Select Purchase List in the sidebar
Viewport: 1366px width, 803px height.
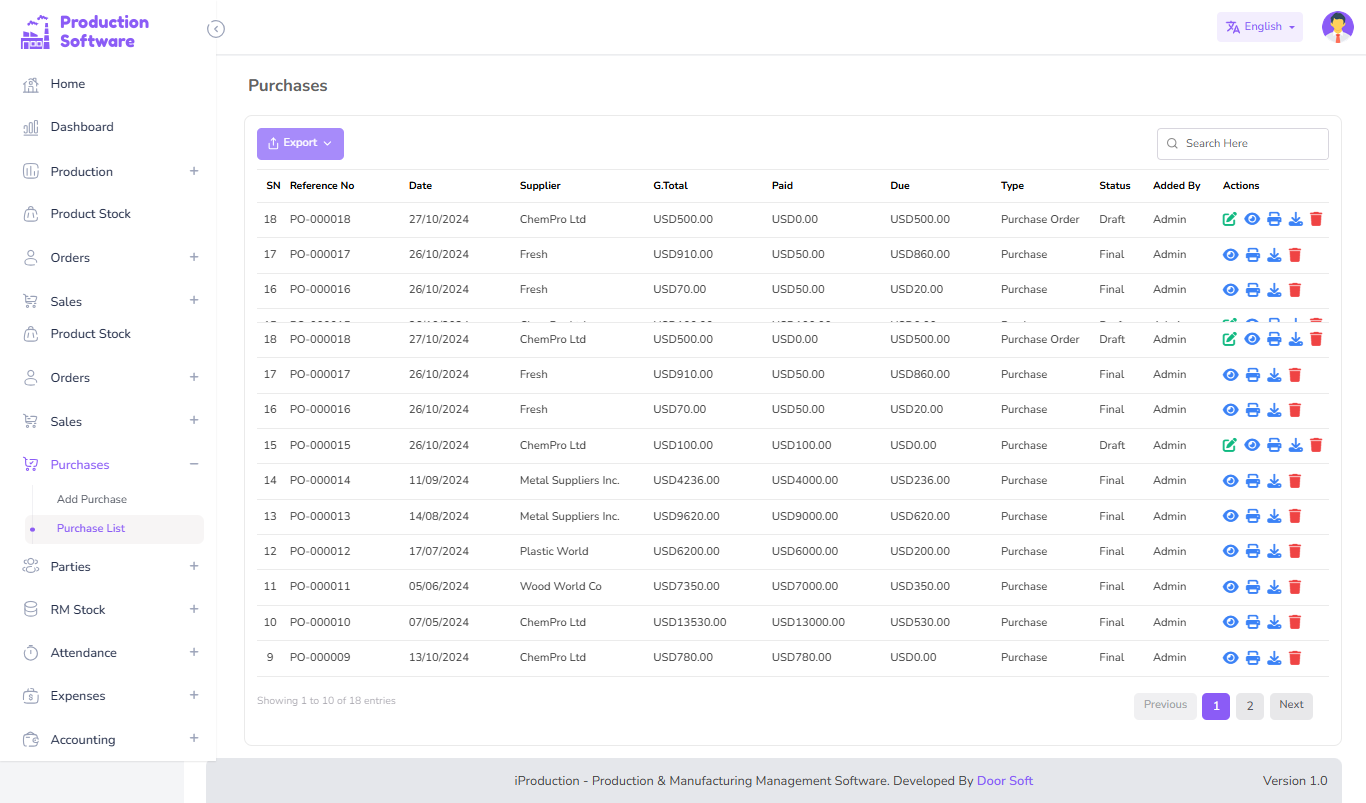click(90, 528)
